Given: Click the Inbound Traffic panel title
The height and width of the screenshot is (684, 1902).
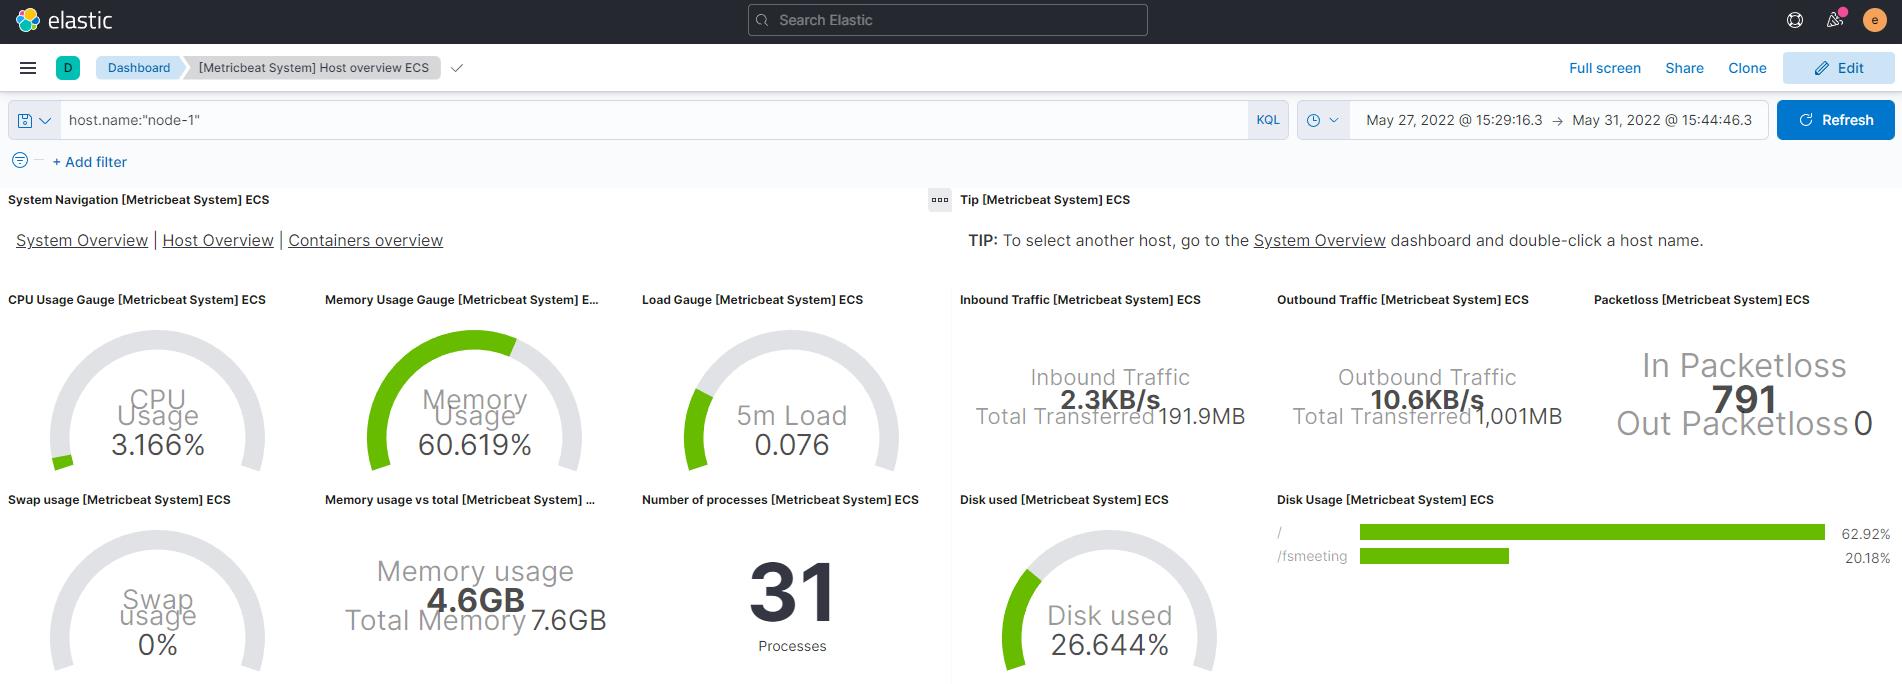Looking at the screenshot, I should coord(1080,300).
